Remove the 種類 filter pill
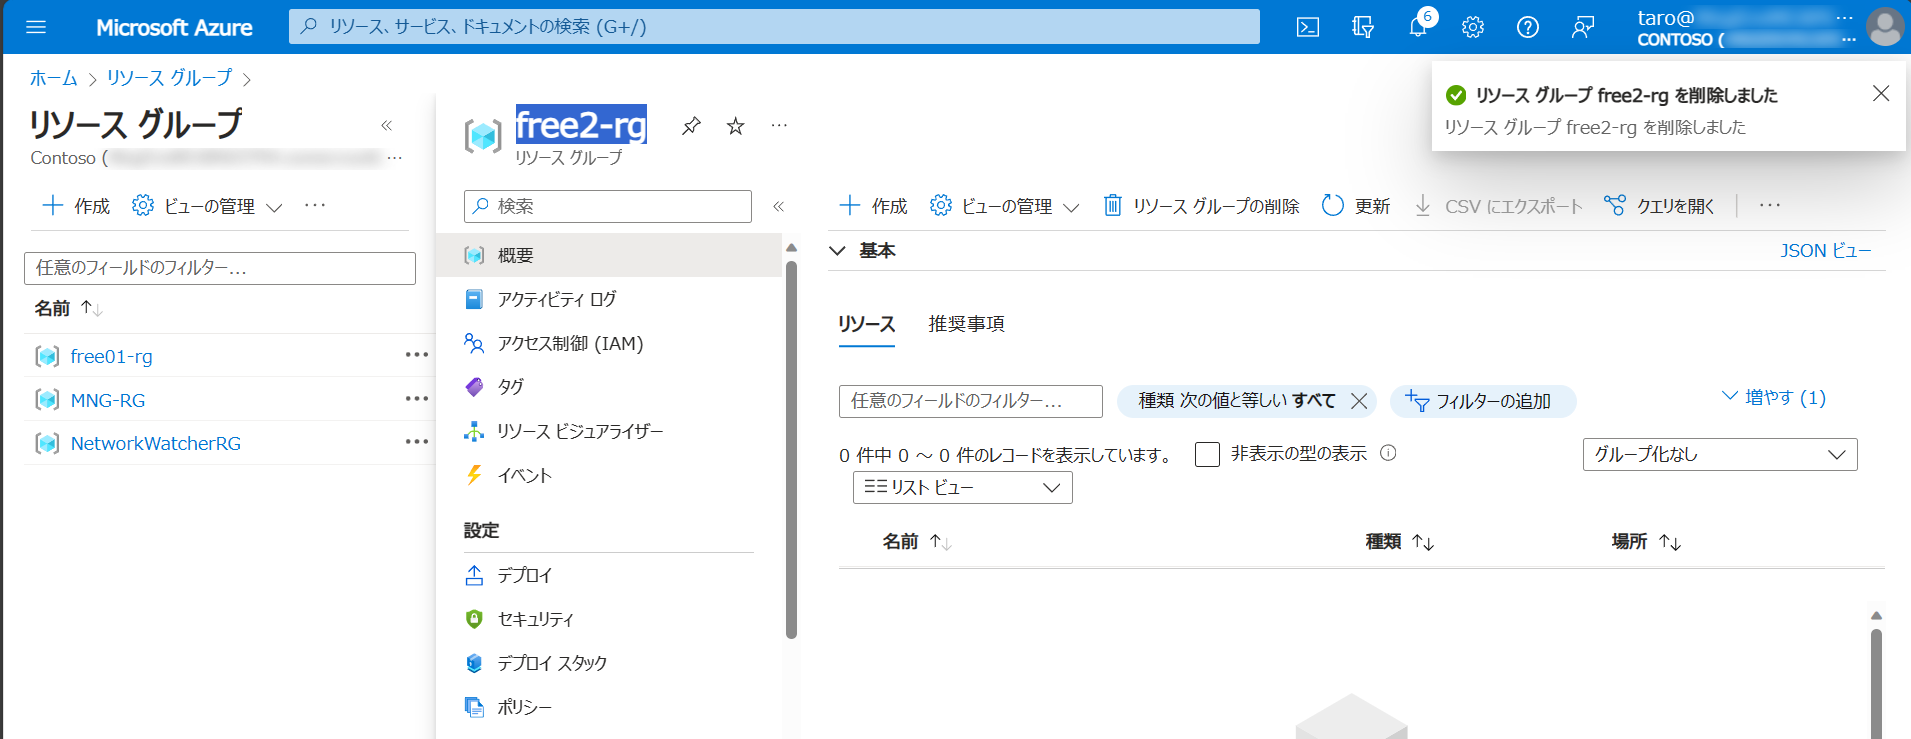 [x=1359, y=401]
